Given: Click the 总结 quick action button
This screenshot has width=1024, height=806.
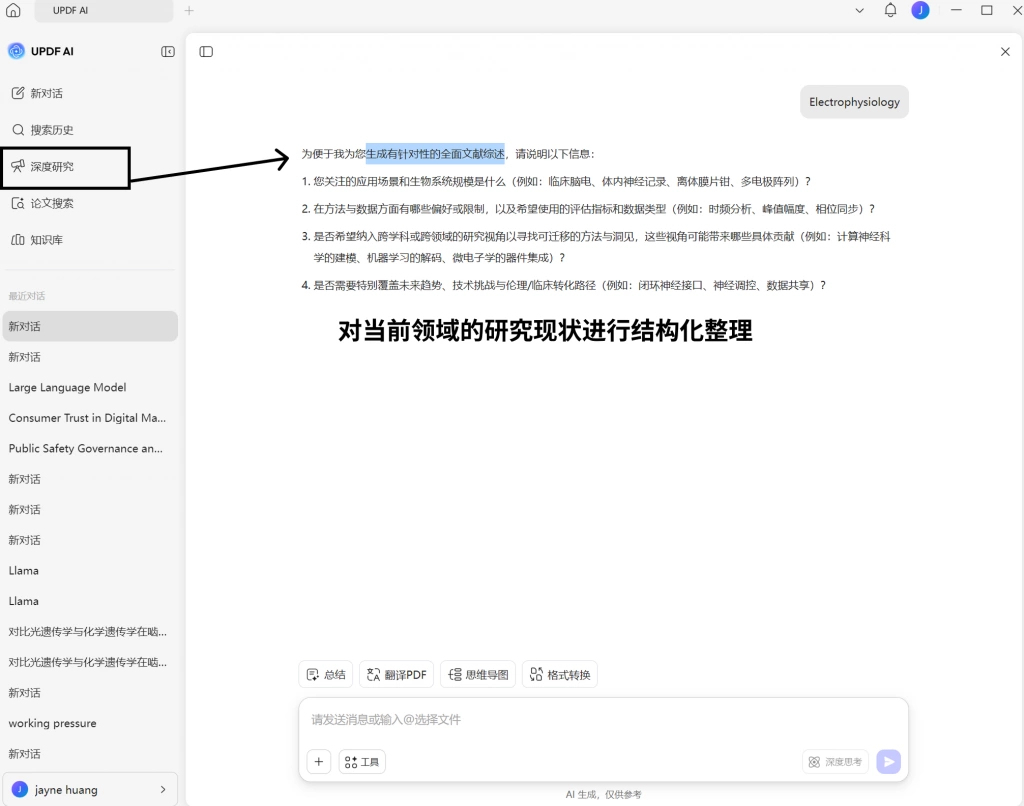Looking at the screenshot, I should [x=326, y=675].
